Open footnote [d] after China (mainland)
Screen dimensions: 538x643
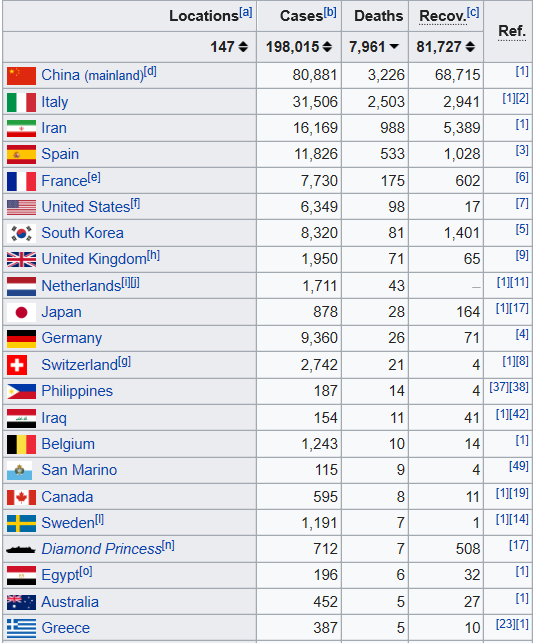point(150,71)
